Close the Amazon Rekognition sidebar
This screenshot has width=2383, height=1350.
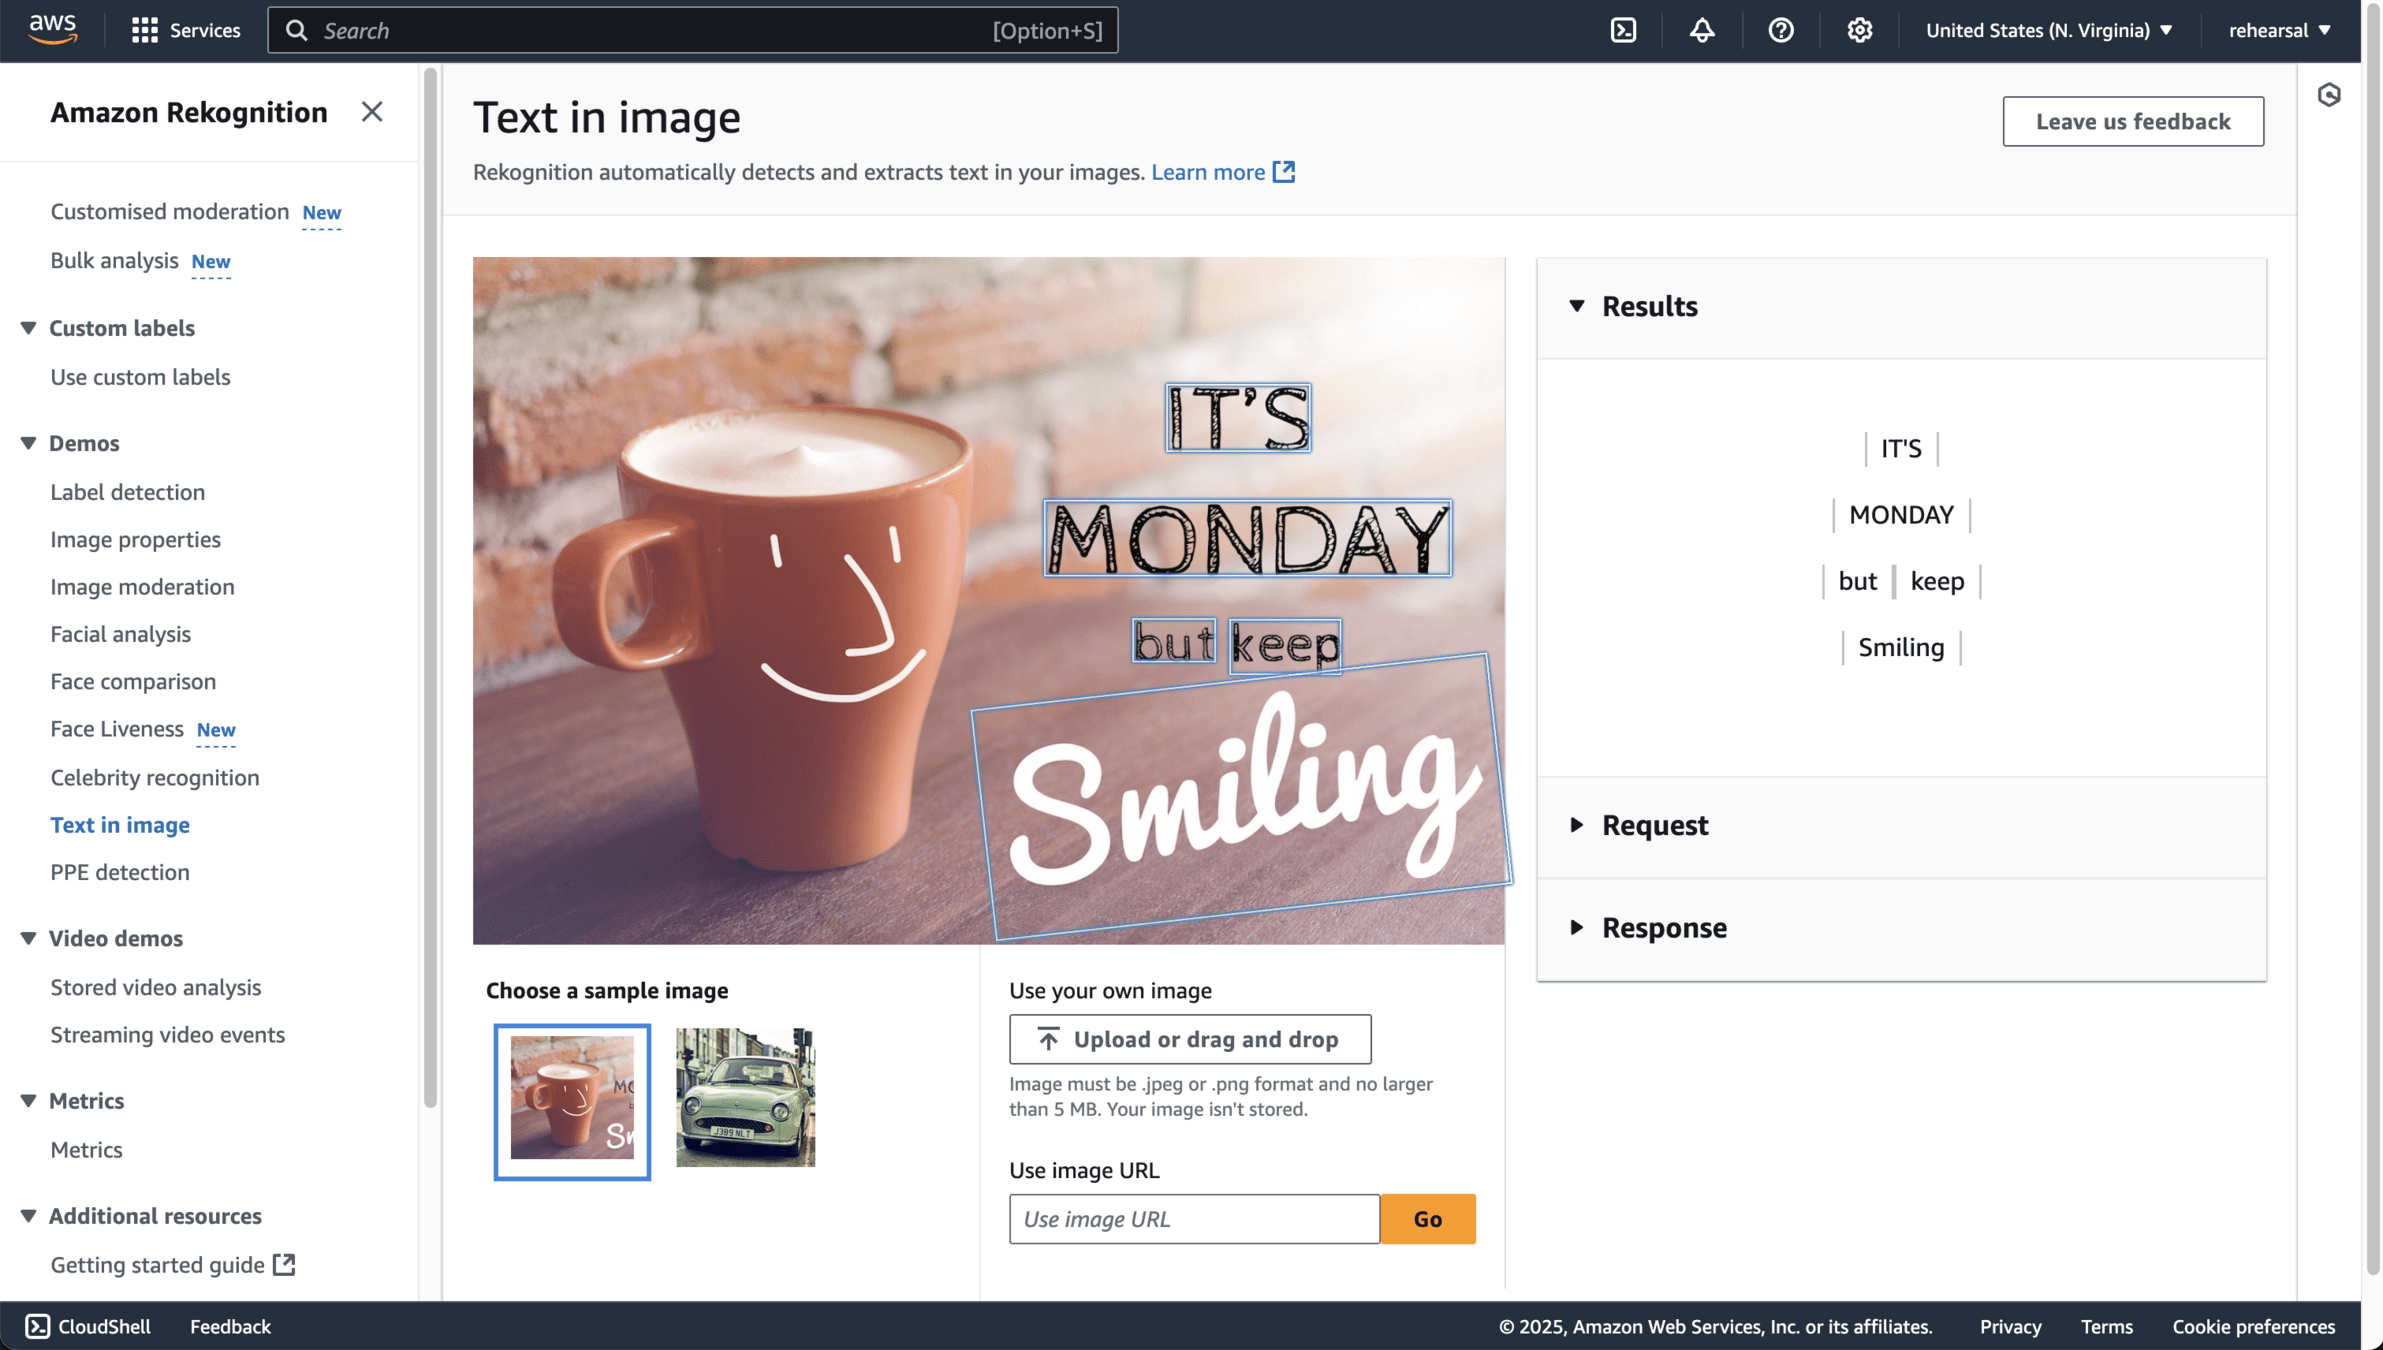(x=372, y=112)
